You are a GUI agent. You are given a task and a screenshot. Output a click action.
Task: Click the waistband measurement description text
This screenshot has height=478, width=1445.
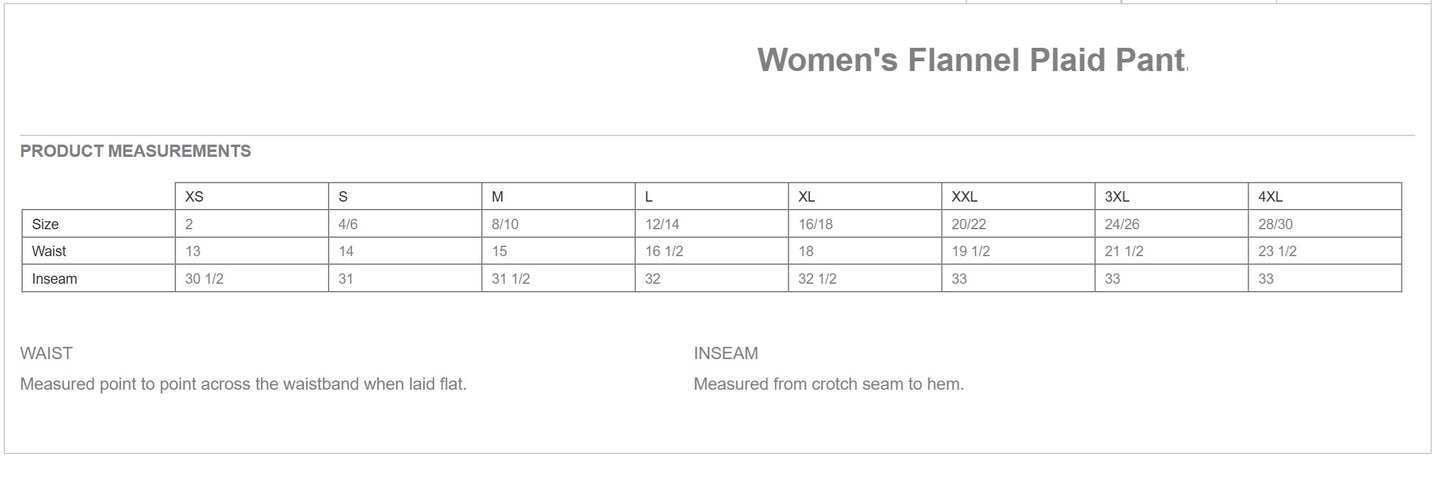[x=243, y=384]
